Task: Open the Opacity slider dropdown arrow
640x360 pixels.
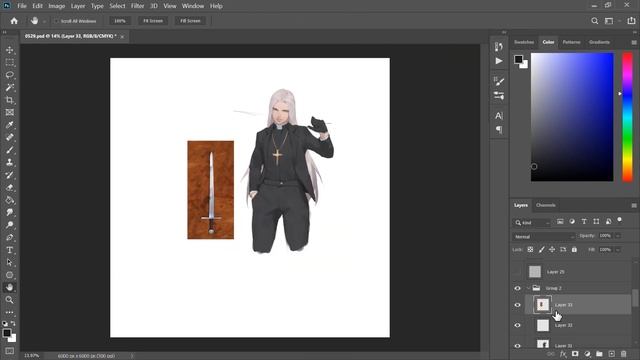Action: pyautogui.click(x=618, y=236)
